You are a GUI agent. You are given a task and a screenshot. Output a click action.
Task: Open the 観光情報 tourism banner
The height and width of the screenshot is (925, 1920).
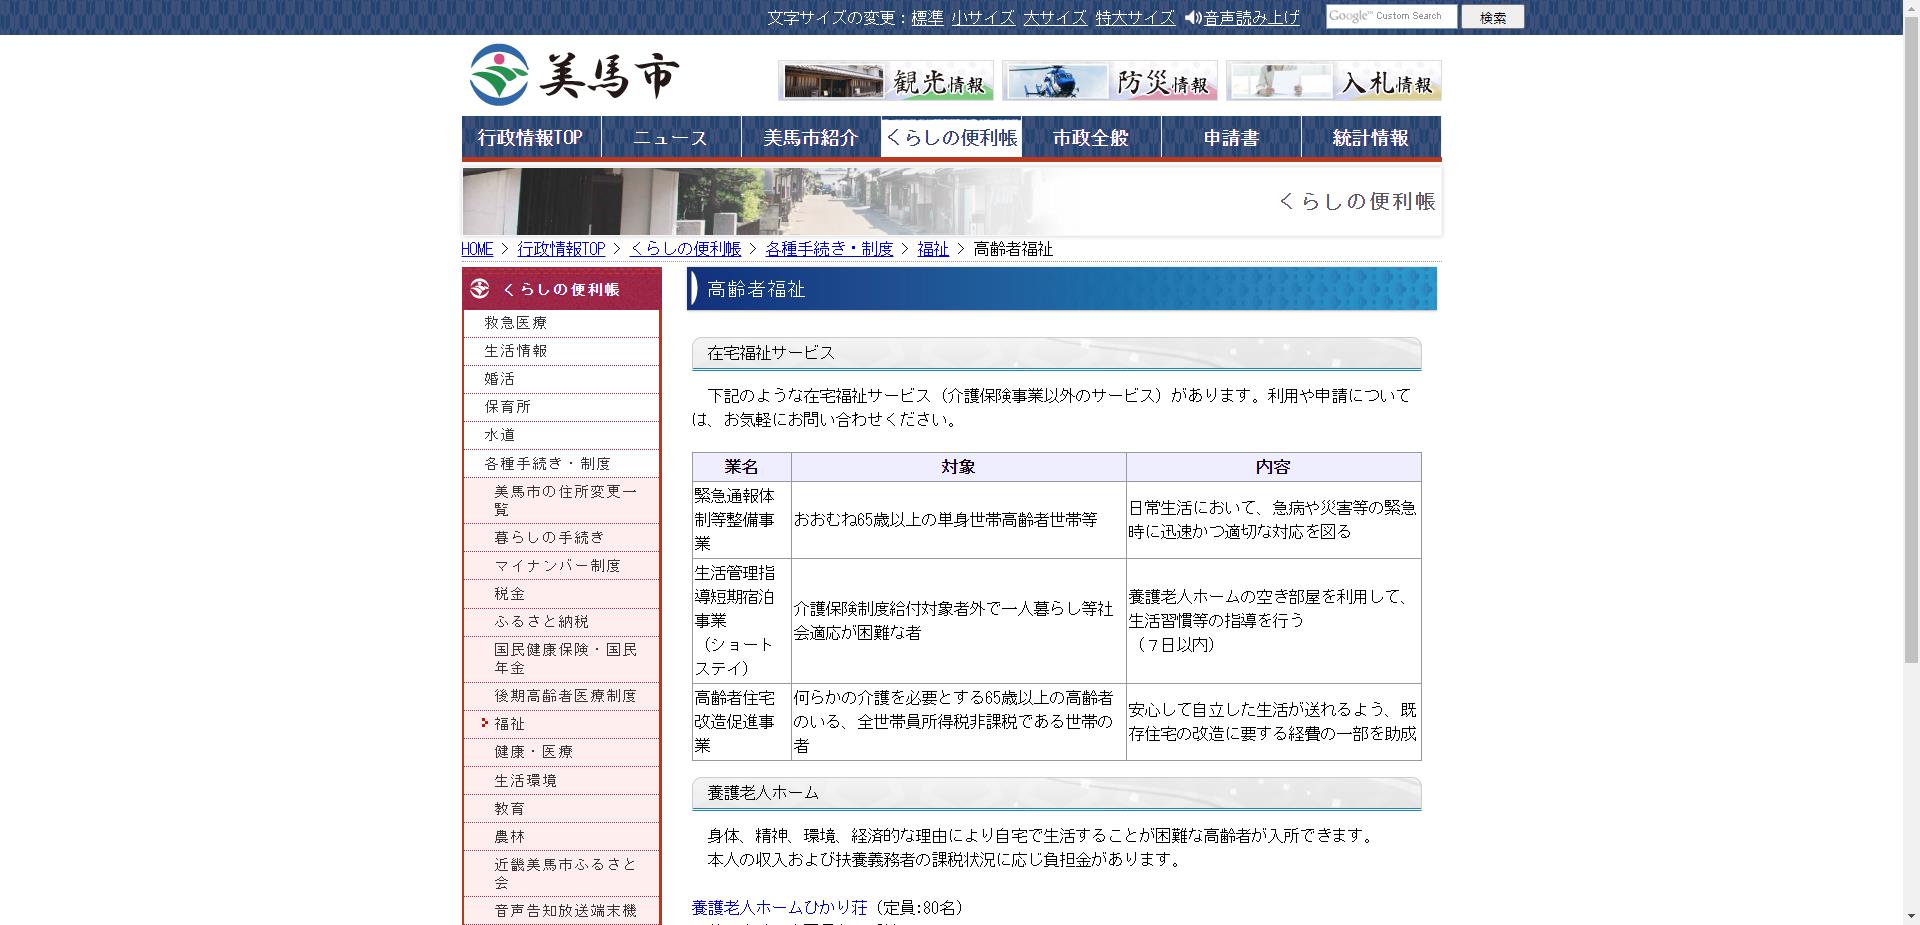[886, 80]
